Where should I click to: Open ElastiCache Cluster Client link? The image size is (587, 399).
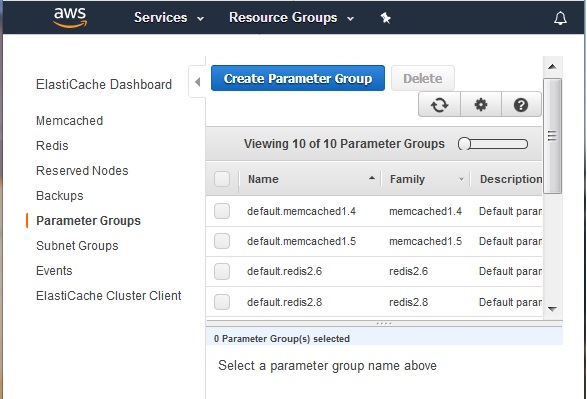pyautogui.click(x=109, y=296)
